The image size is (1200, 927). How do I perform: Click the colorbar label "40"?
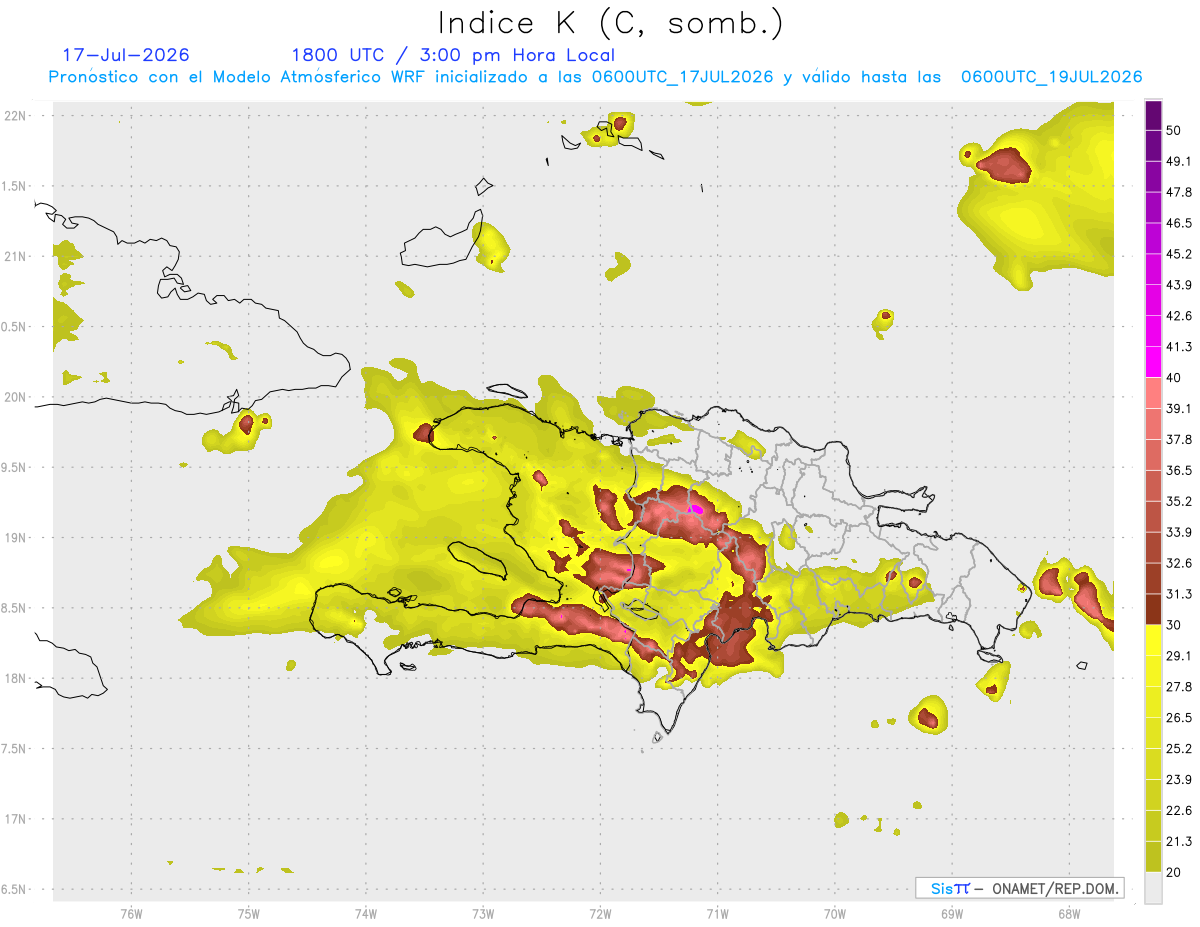pos(1174,378)
